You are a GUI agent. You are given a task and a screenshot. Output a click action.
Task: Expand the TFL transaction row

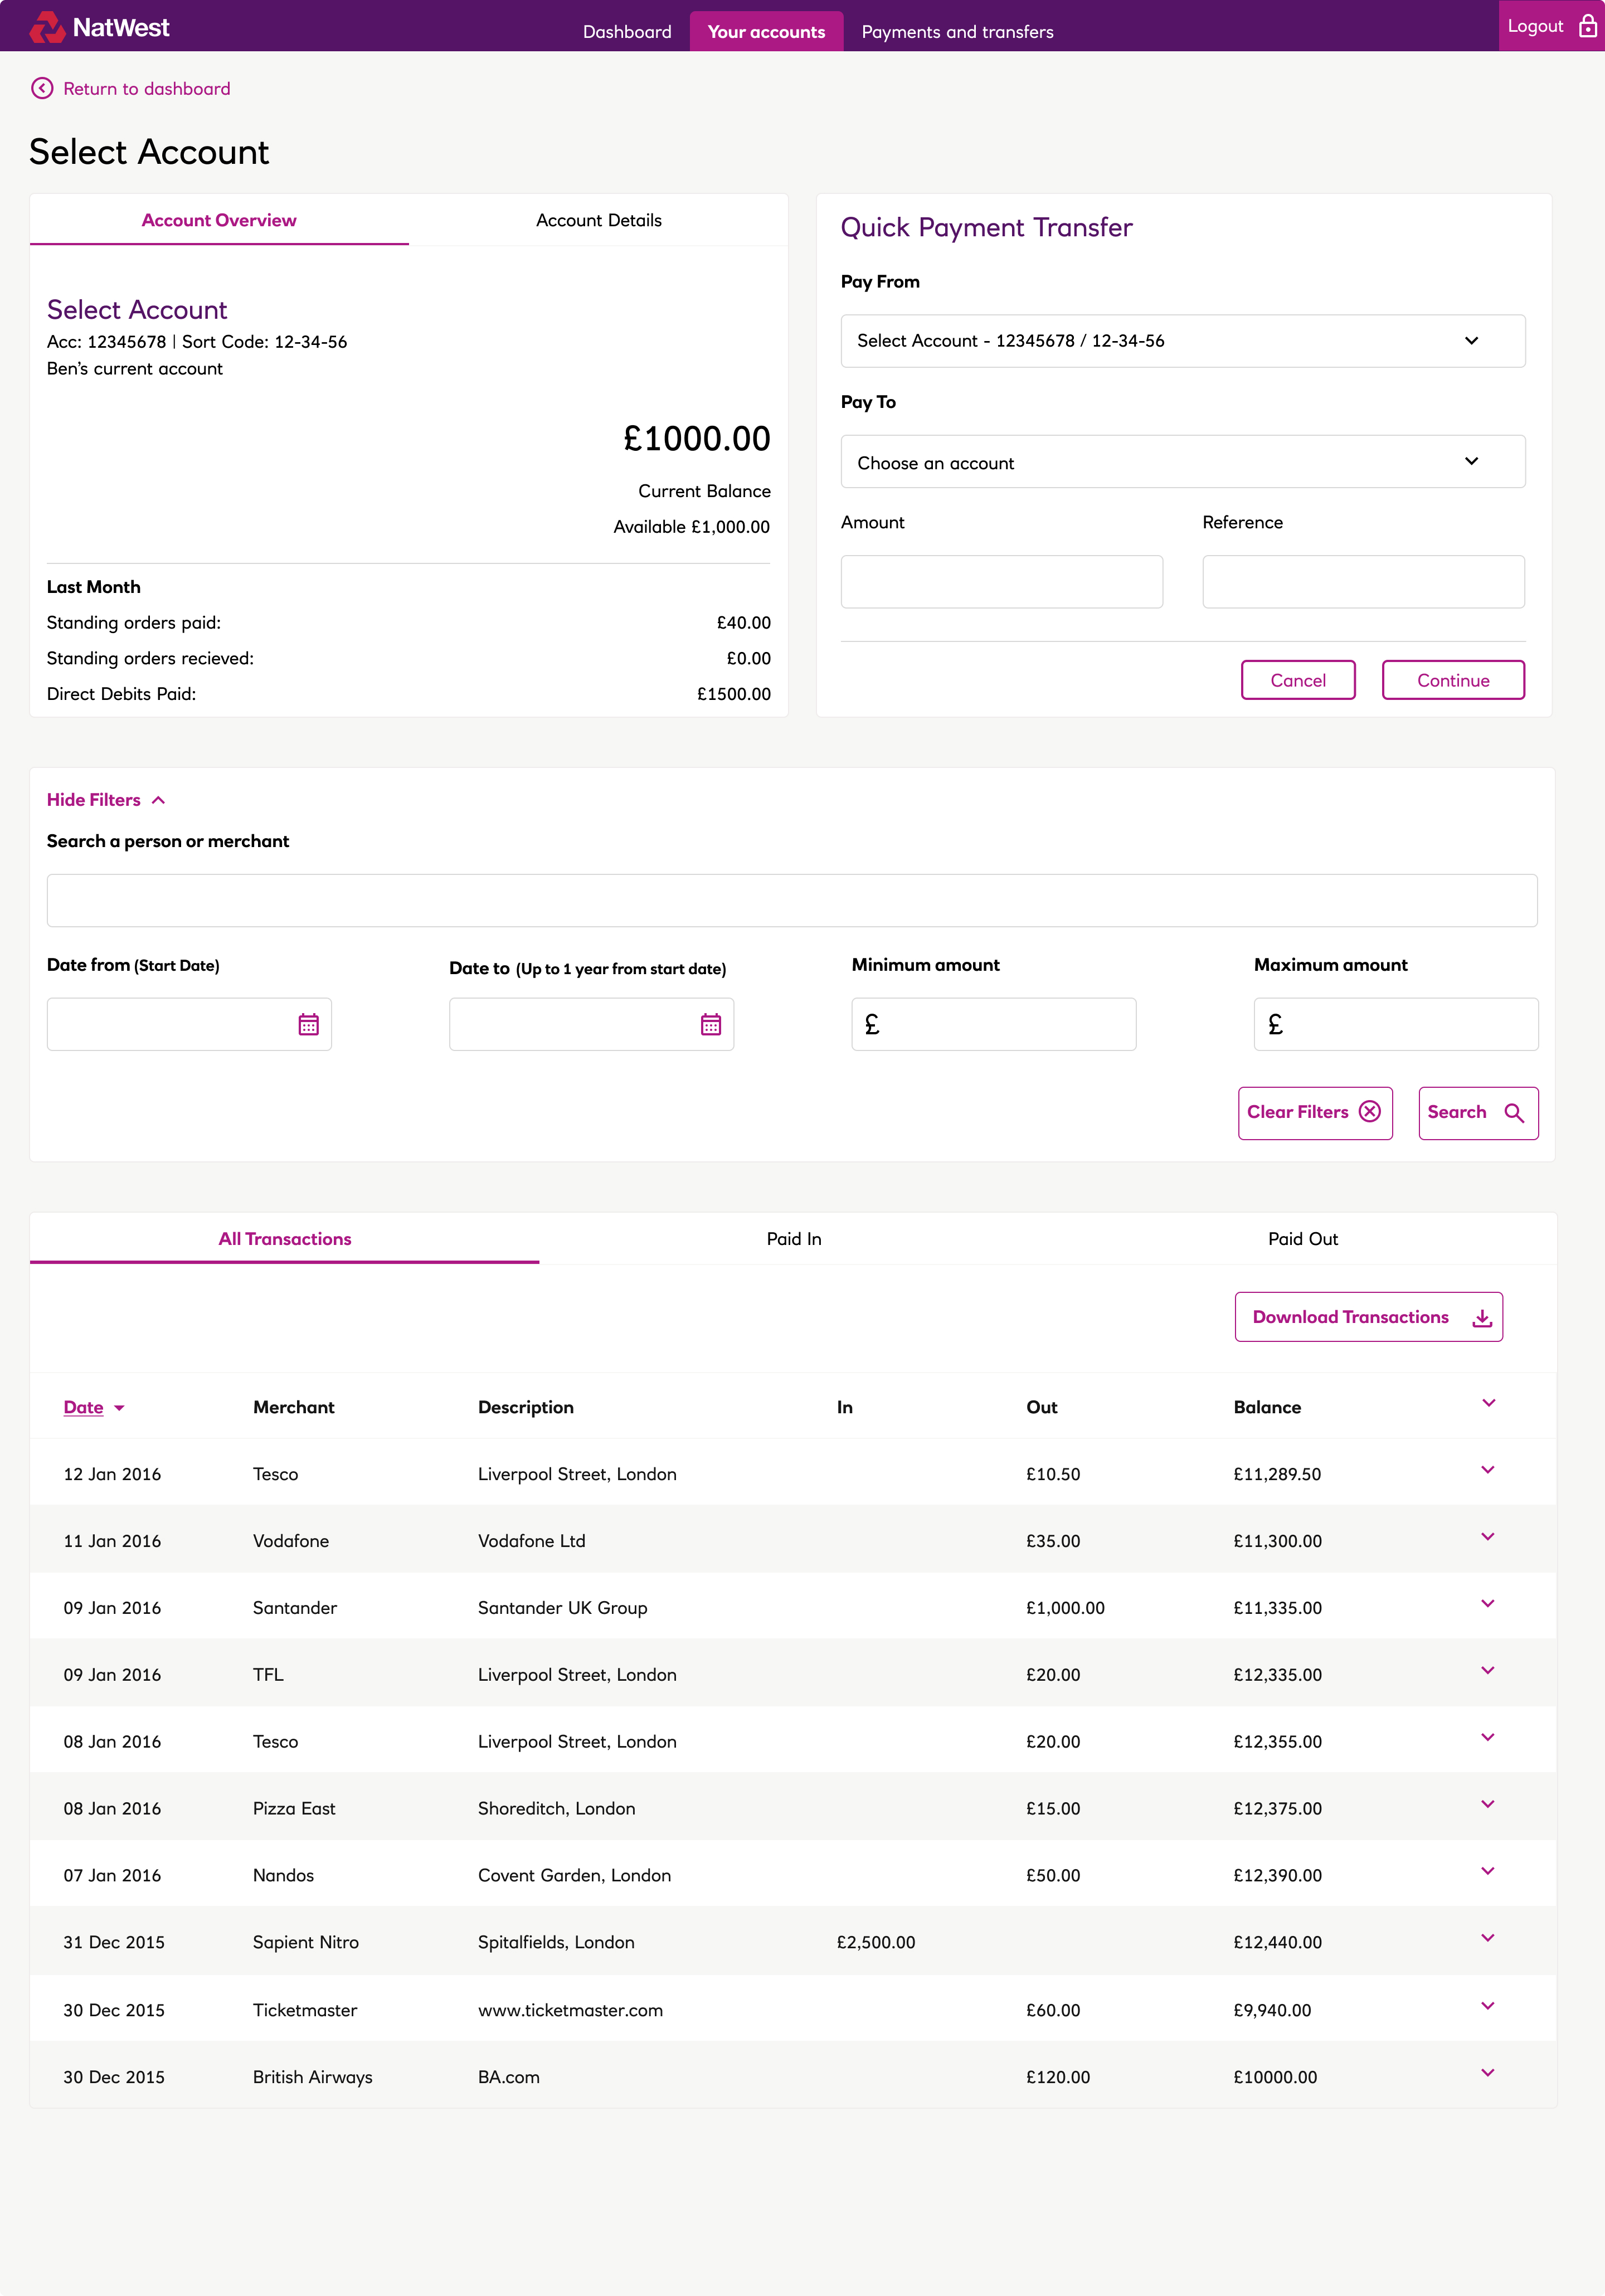pyautogui.click(x=1488, y=1671)
